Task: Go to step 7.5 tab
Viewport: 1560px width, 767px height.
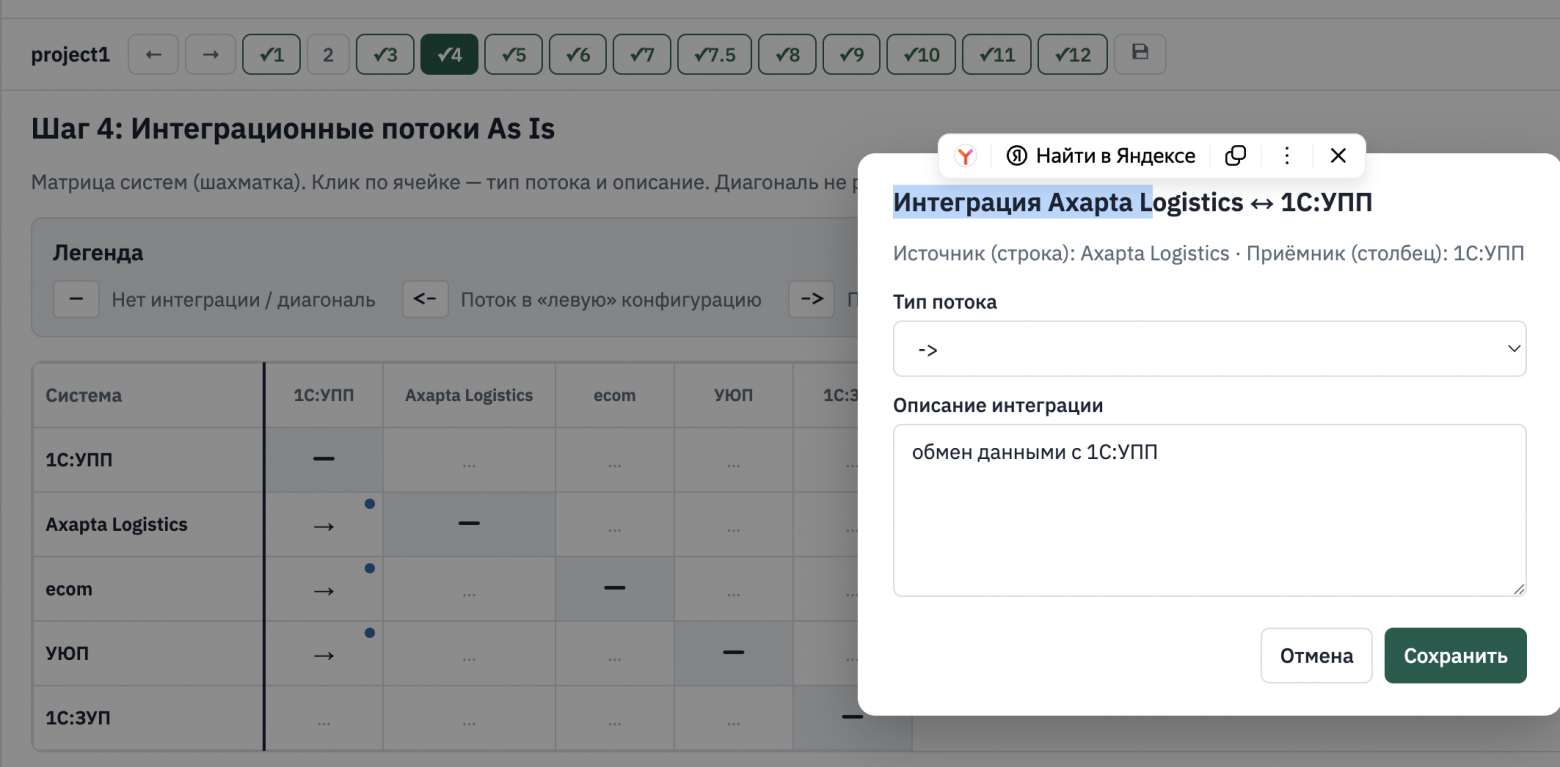Action: pyautogui.click(x=713, y=55)
